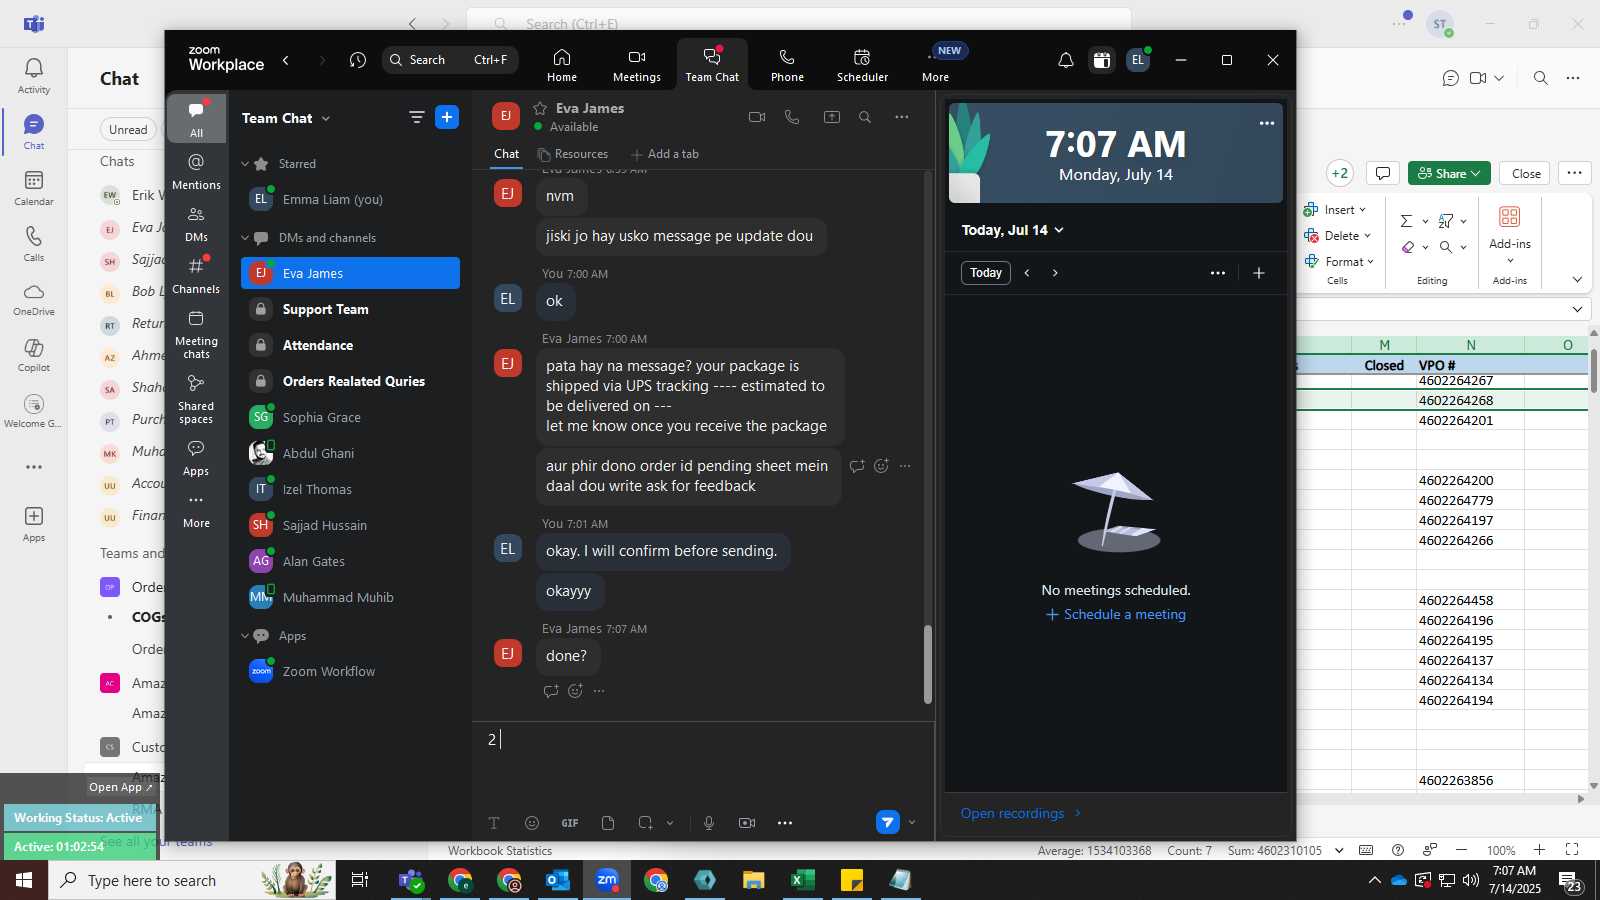Screen dimensions: 1600x900
Task: Record an audio message
Action: (x=709, y=823)
